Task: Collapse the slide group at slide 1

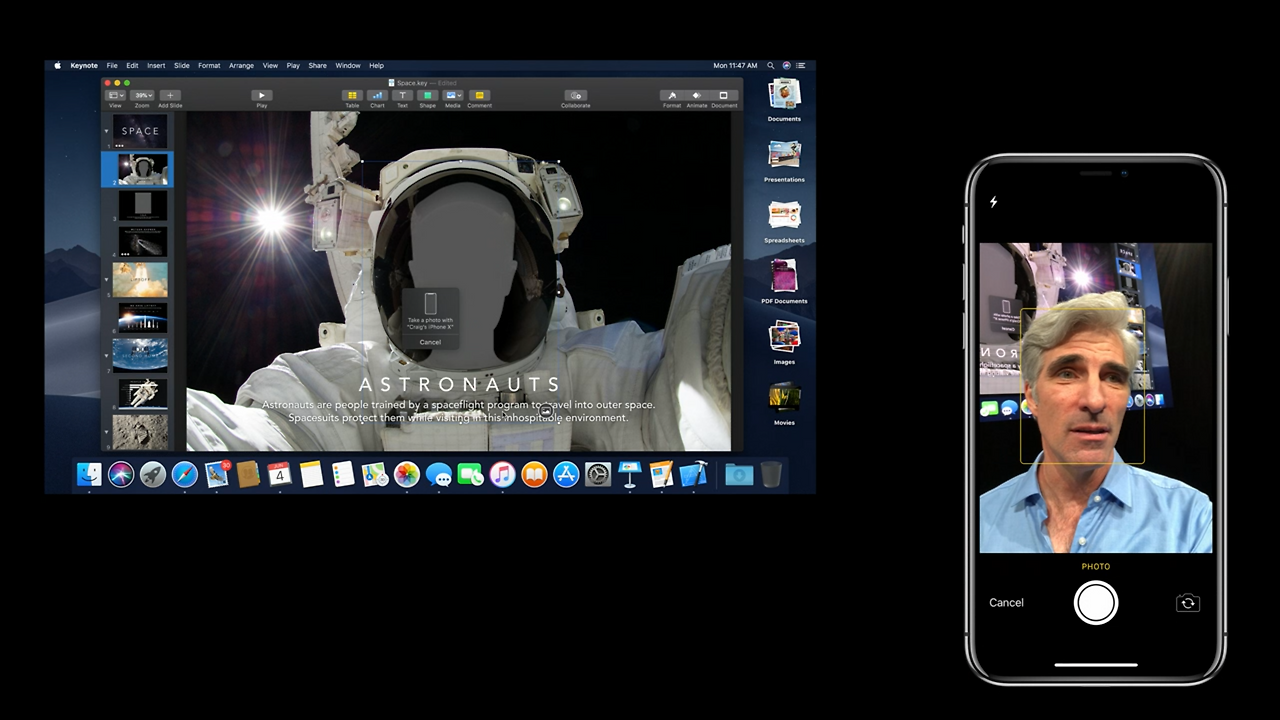Action: [107, 131]
